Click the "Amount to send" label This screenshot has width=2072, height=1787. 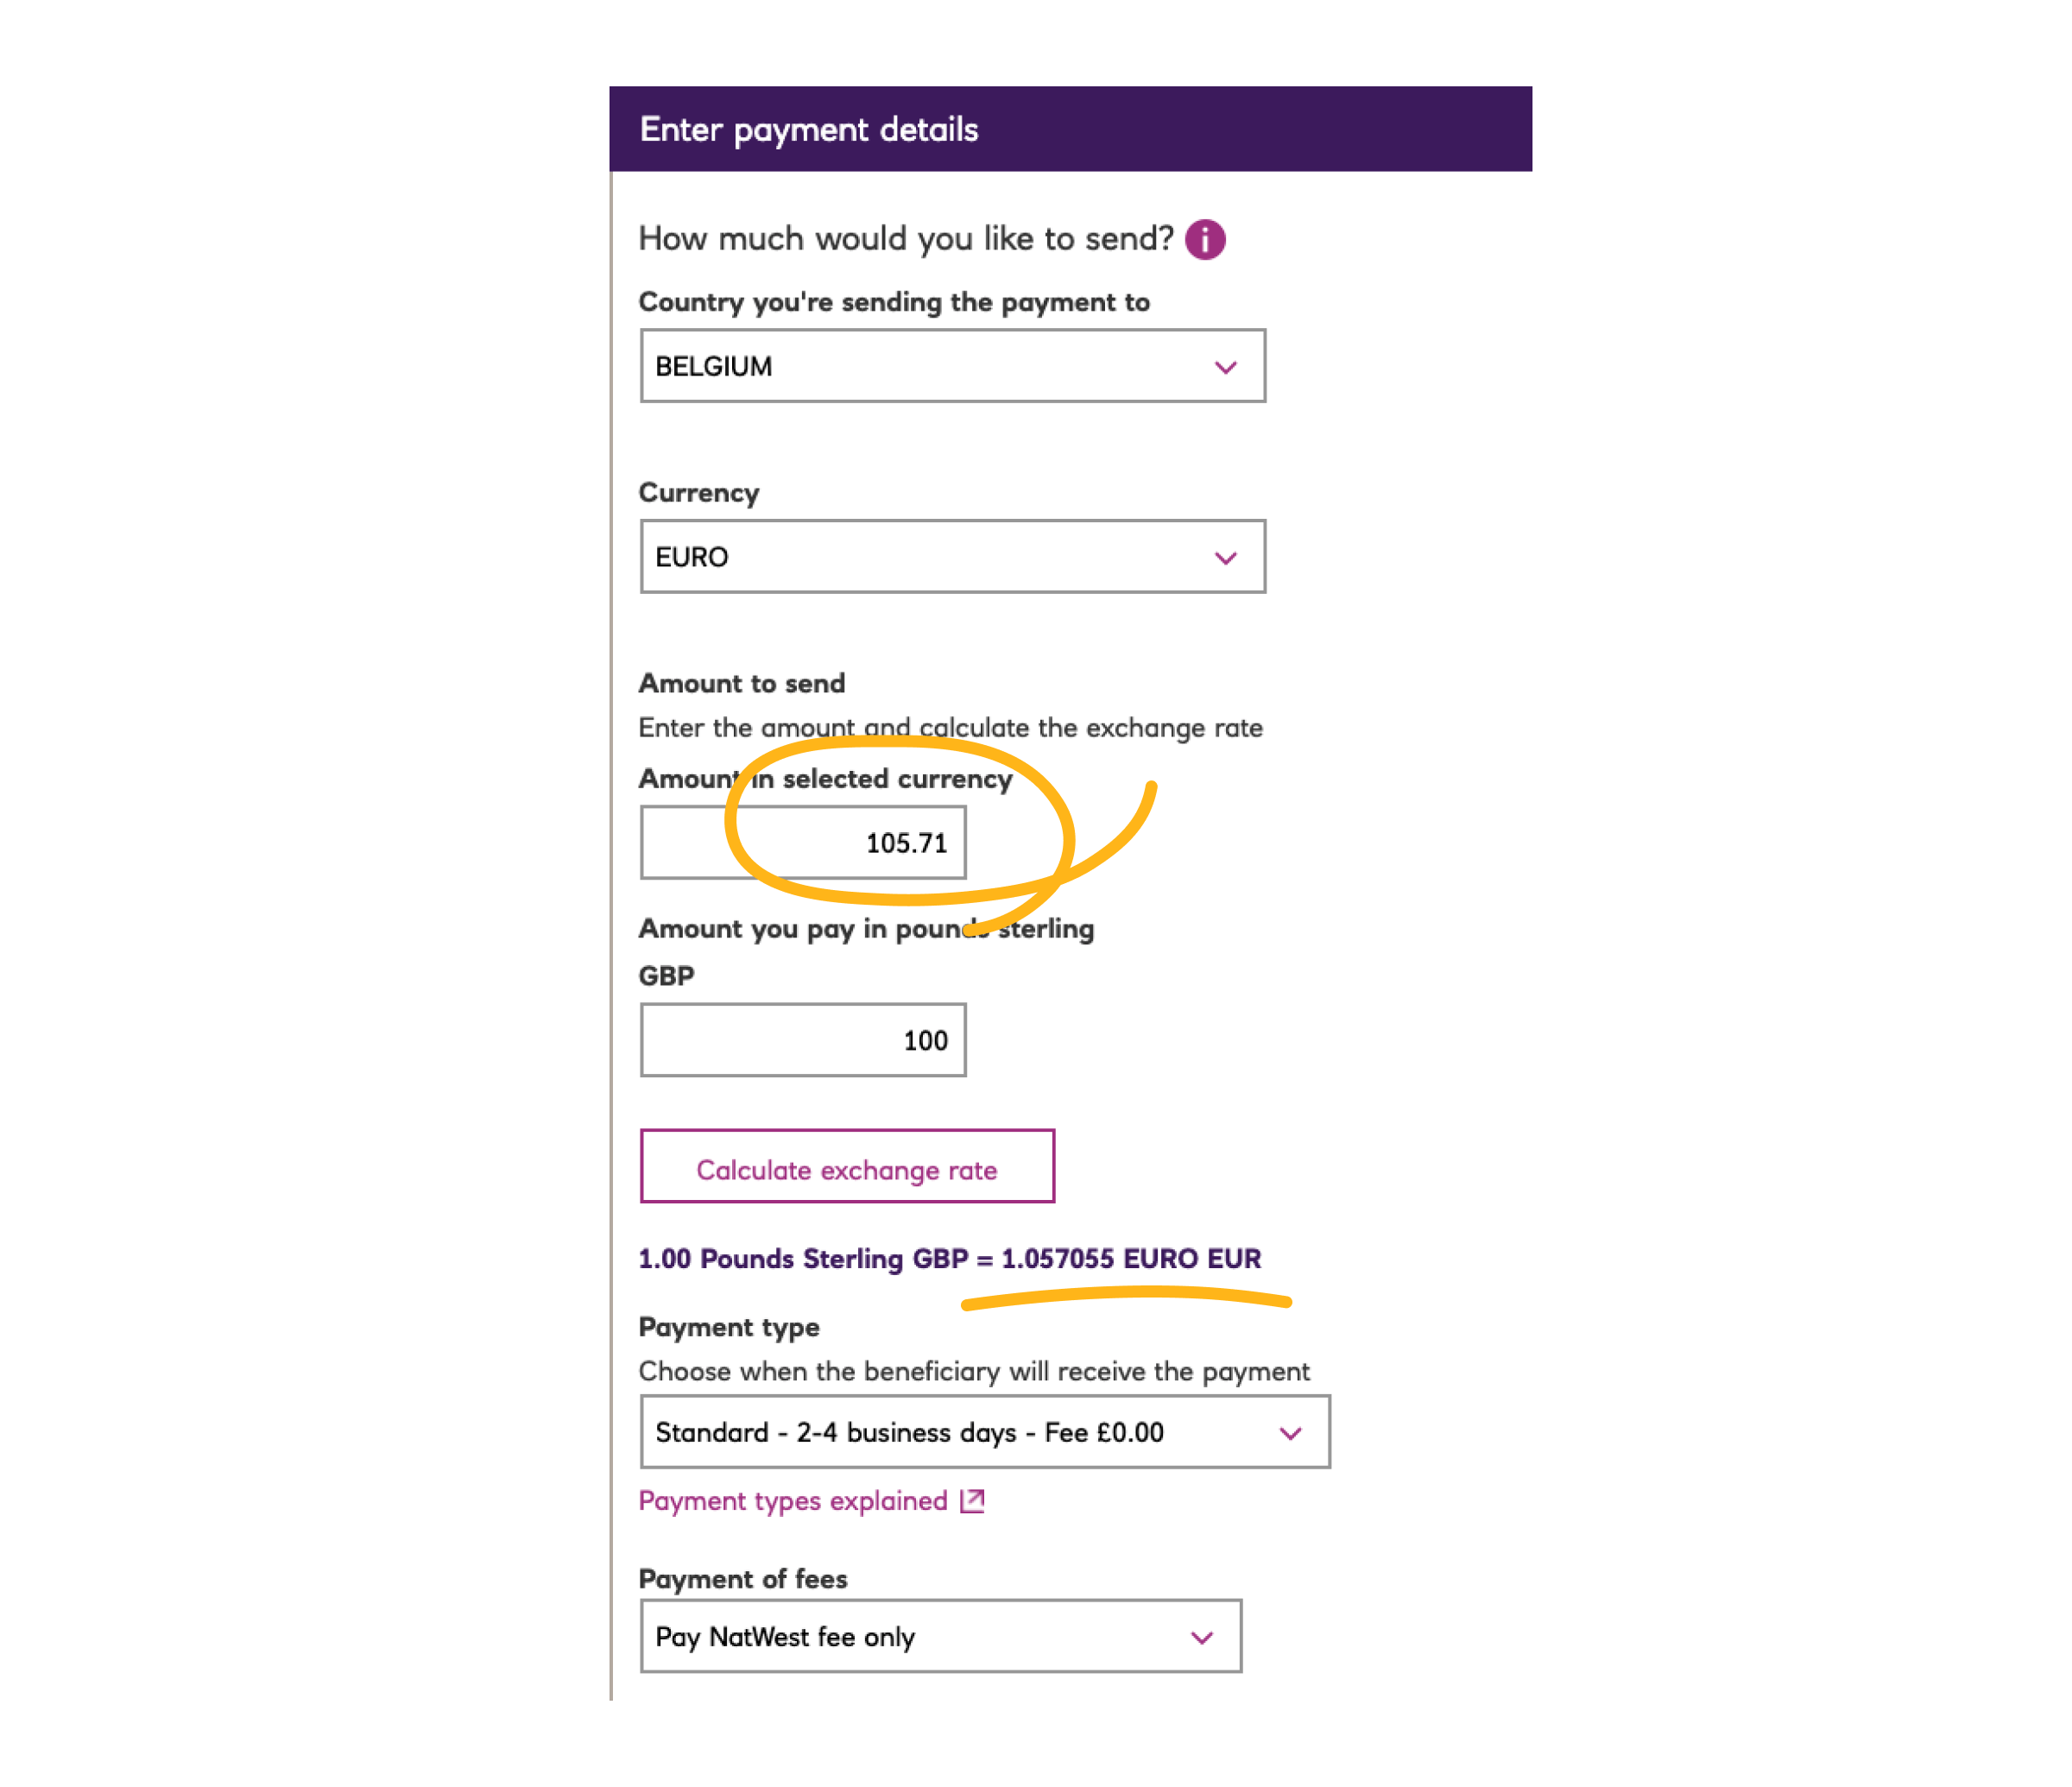point(742,683)
